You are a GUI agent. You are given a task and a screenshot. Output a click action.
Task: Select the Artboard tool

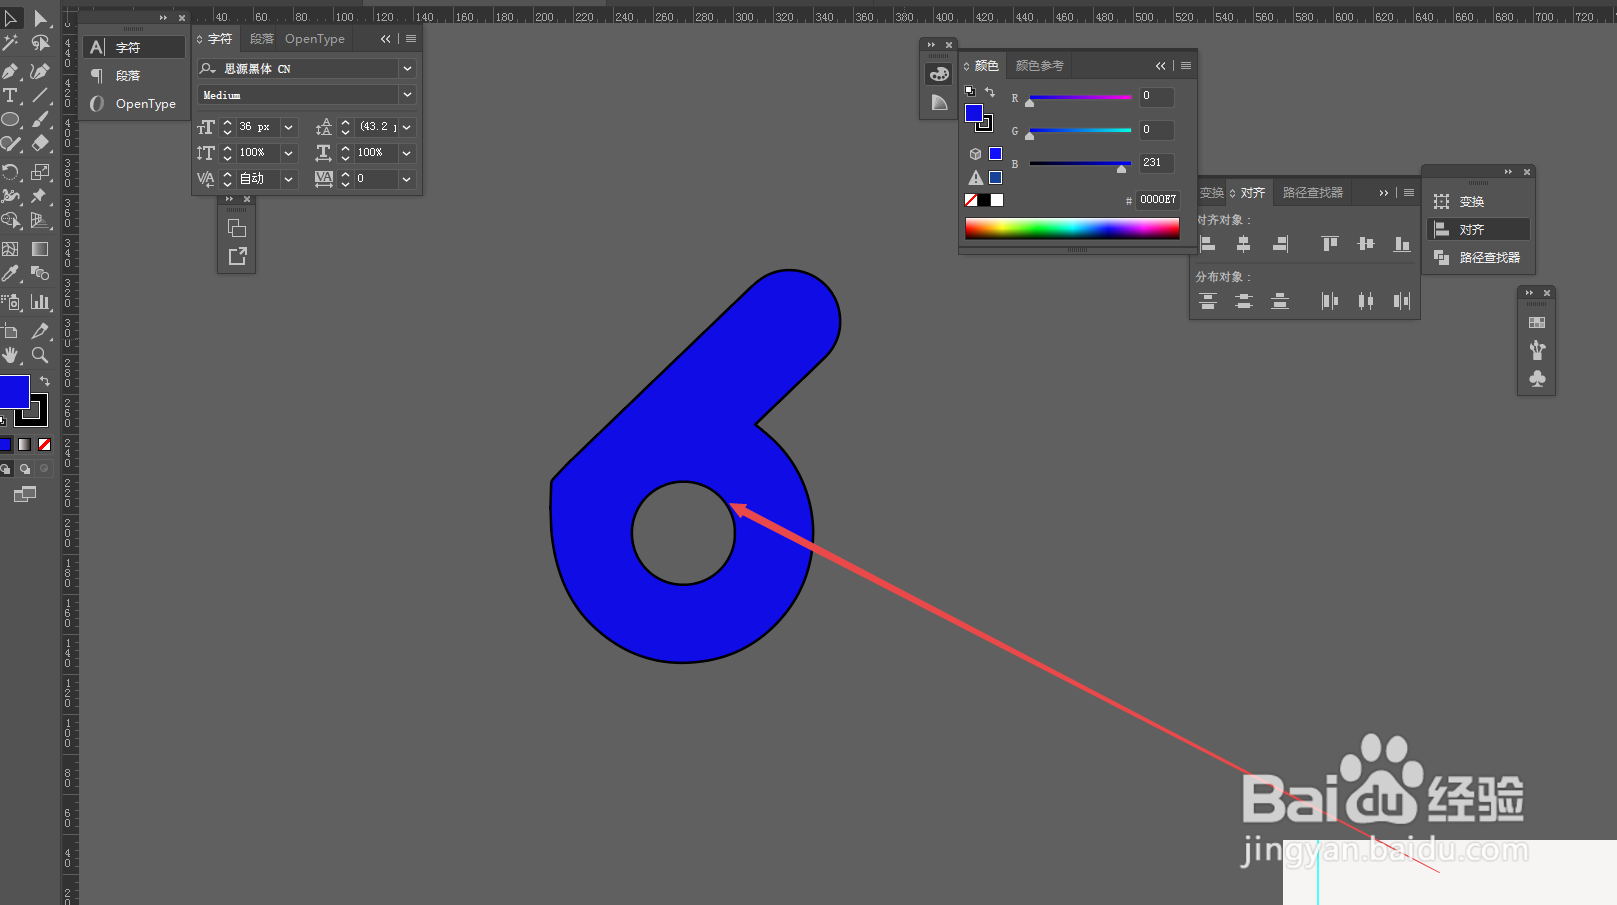click(x=11, y=330)
